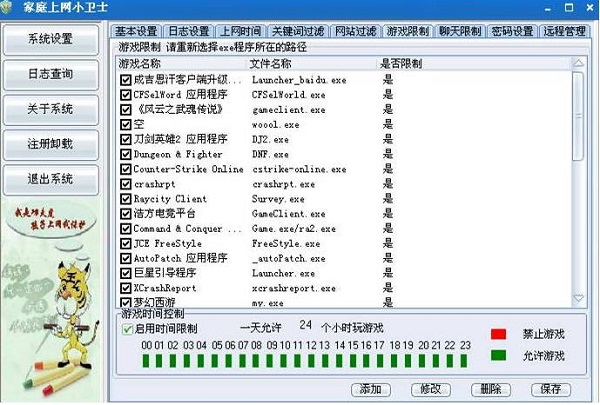
Task: Open the 系统设置 sidebar section
Action: 51,39
